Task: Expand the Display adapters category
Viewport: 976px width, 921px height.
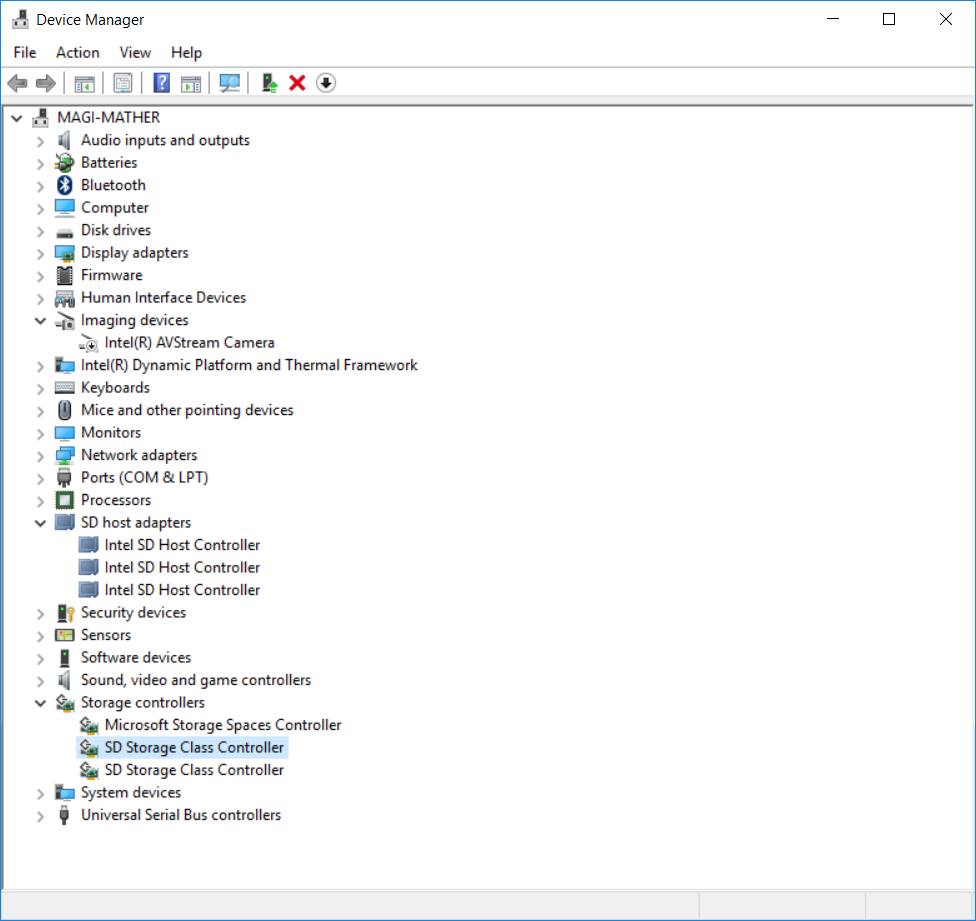Action: pos(40,254)
